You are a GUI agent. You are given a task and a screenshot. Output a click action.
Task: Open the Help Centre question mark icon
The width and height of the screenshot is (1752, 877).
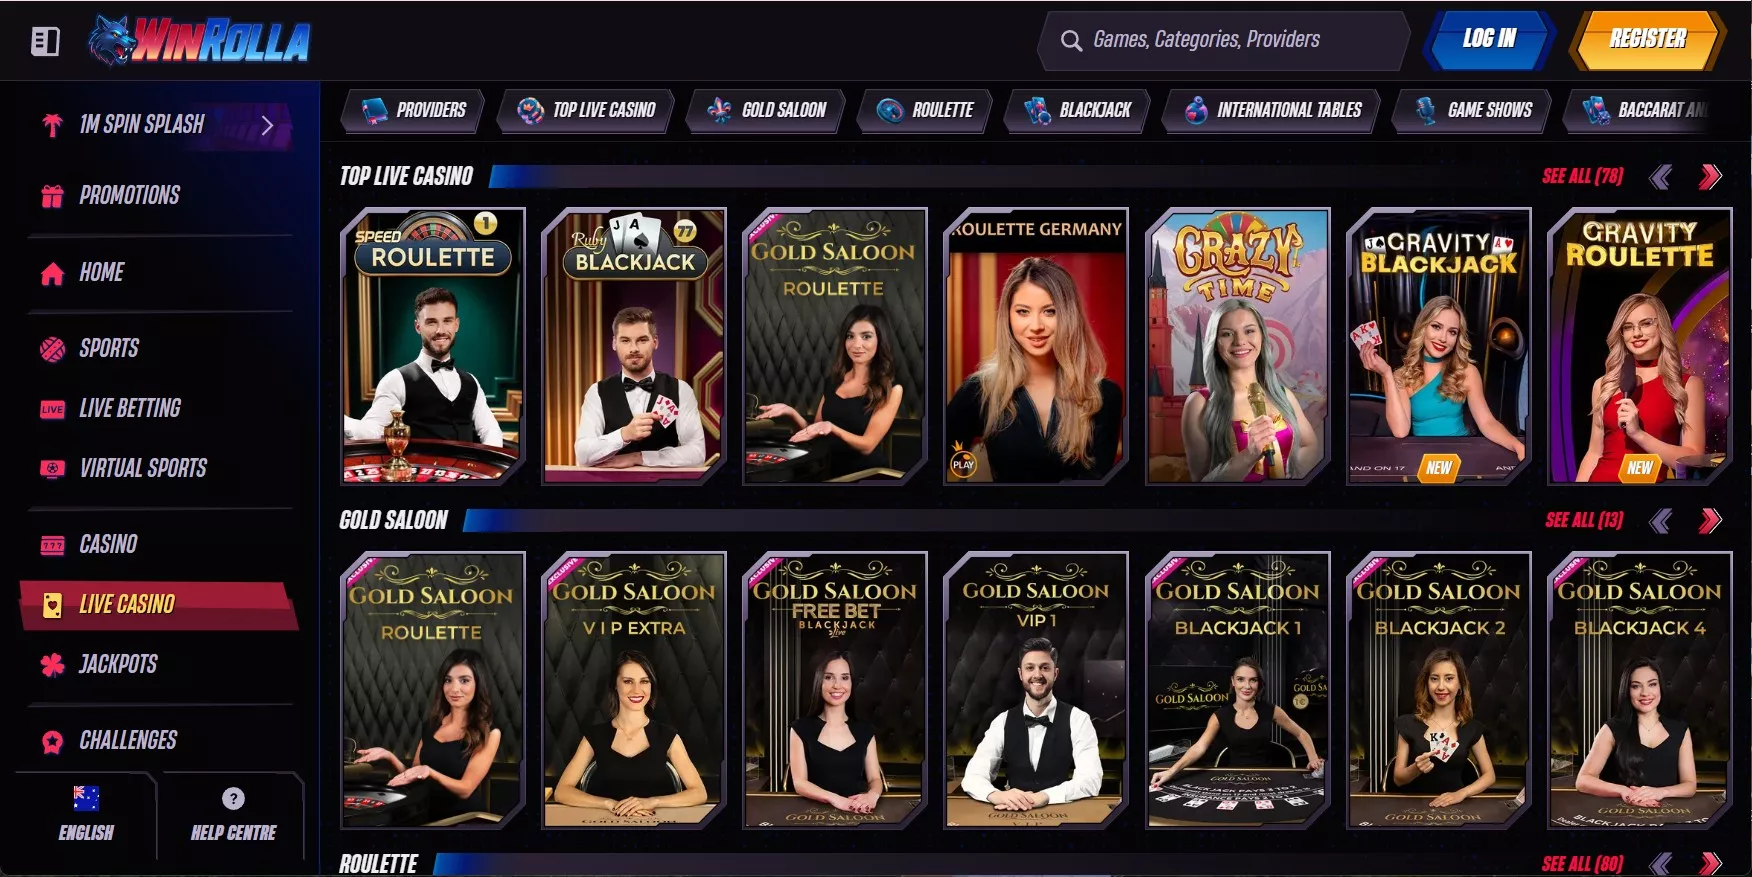(x=233, y=798)
